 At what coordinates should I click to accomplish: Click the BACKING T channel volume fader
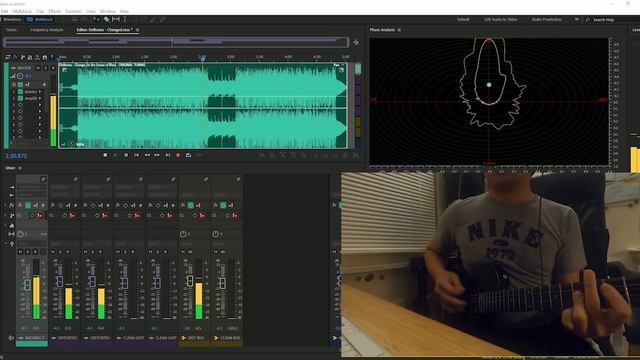click(27, 284)
